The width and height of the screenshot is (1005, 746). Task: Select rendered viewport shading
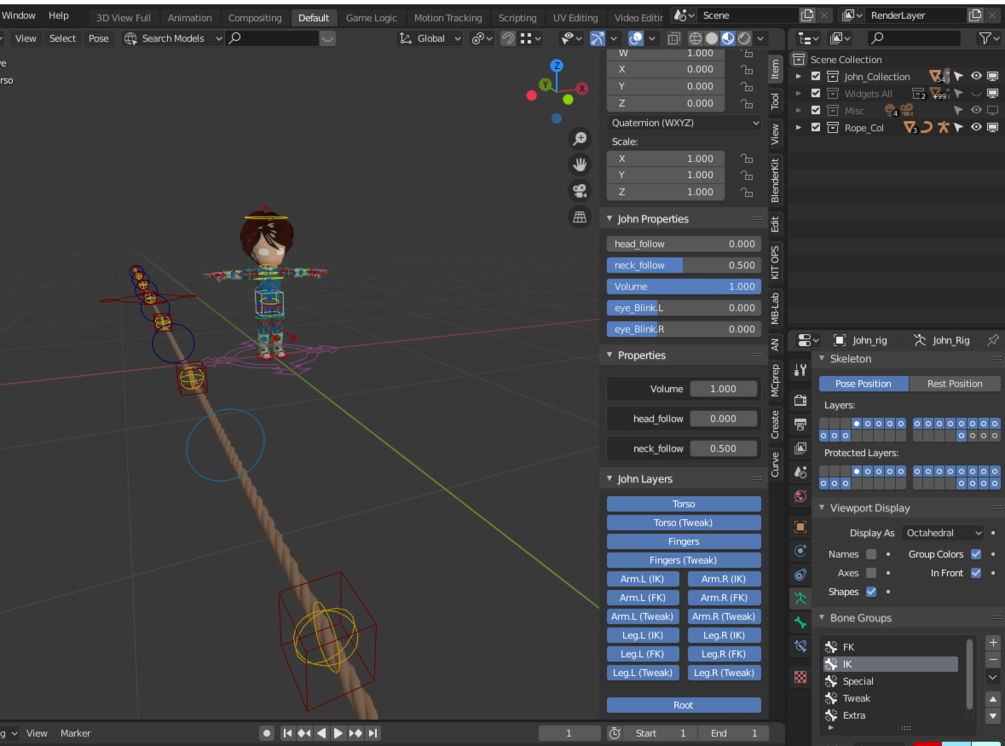744,38
